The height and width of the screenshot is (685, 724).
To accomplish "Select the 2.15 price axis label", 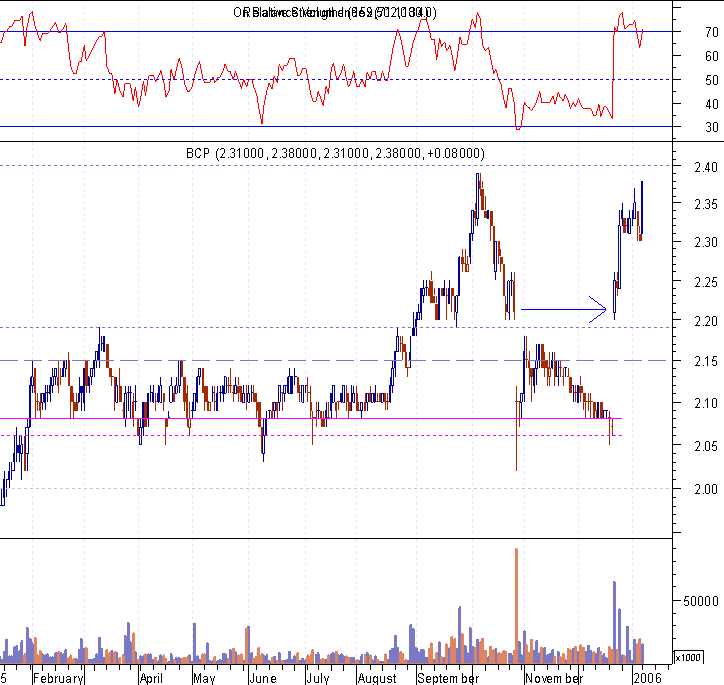I will click(706, 361).
